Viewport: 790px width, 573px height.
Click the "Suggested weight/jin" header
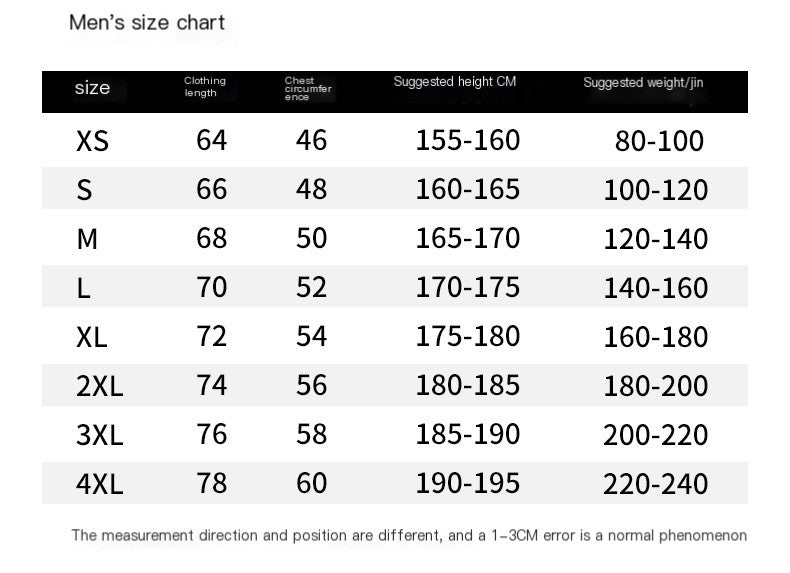tap(643, 83)
